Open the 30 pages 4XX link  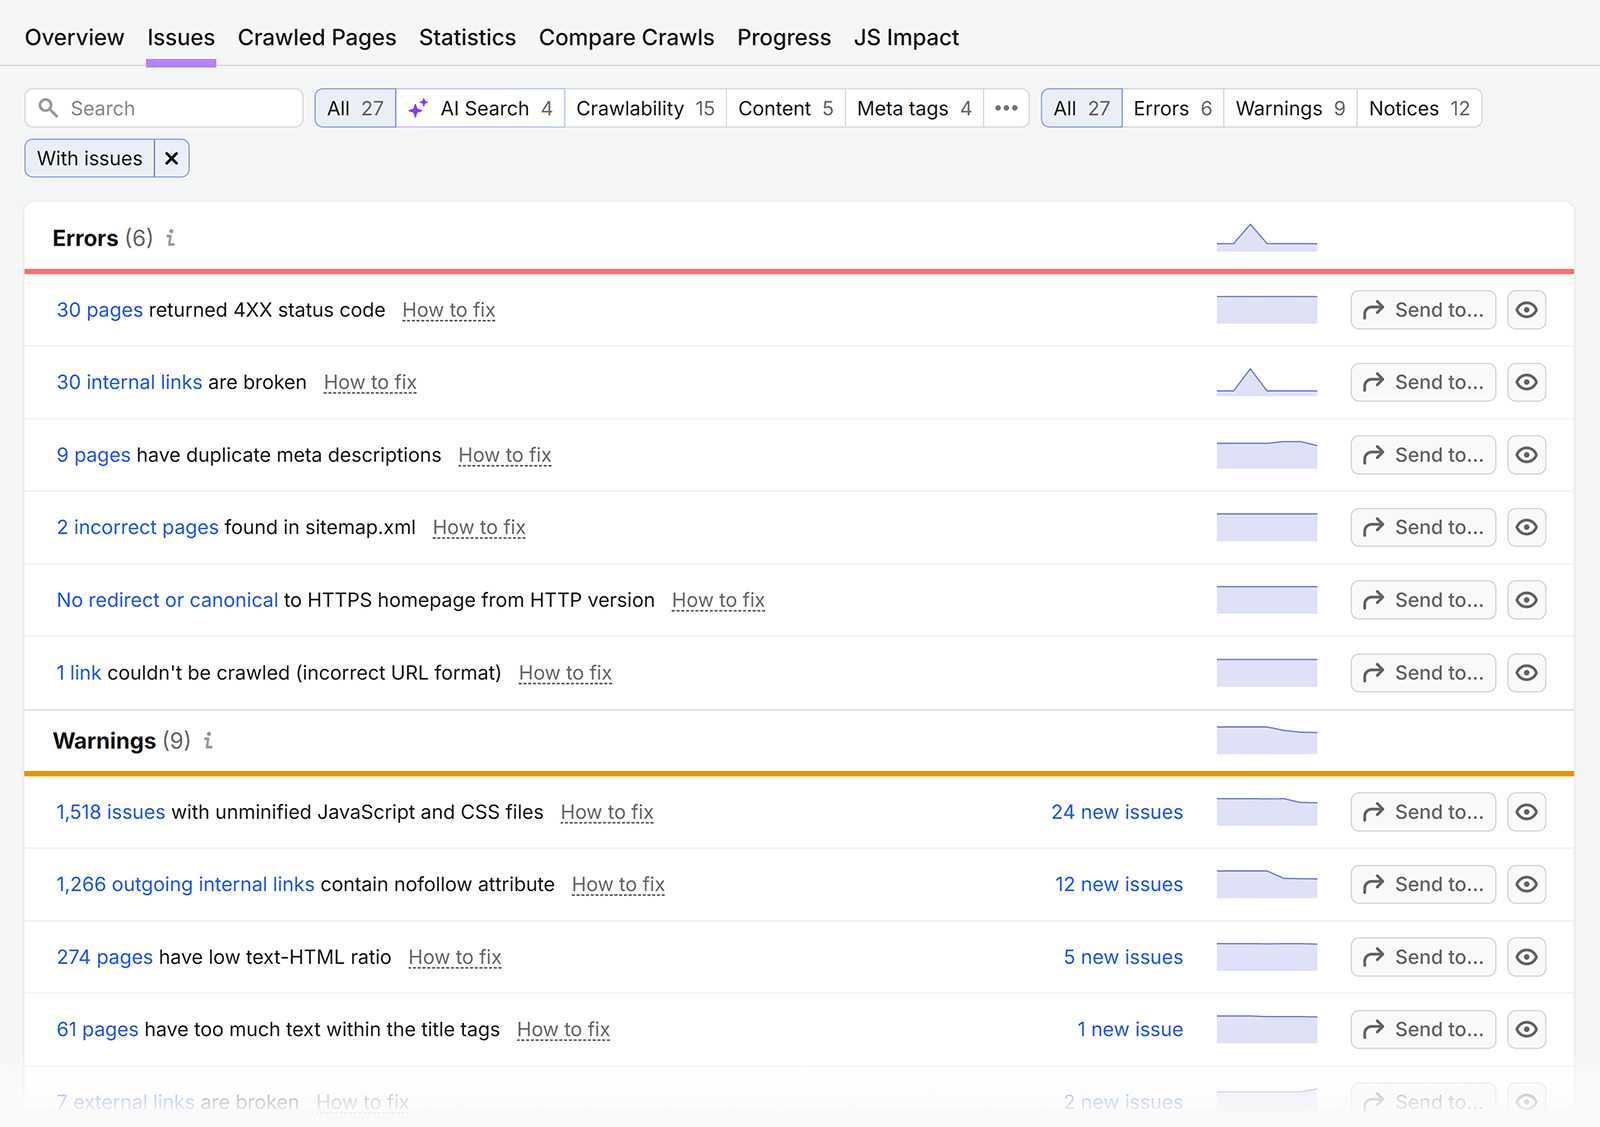pos(100,310)
